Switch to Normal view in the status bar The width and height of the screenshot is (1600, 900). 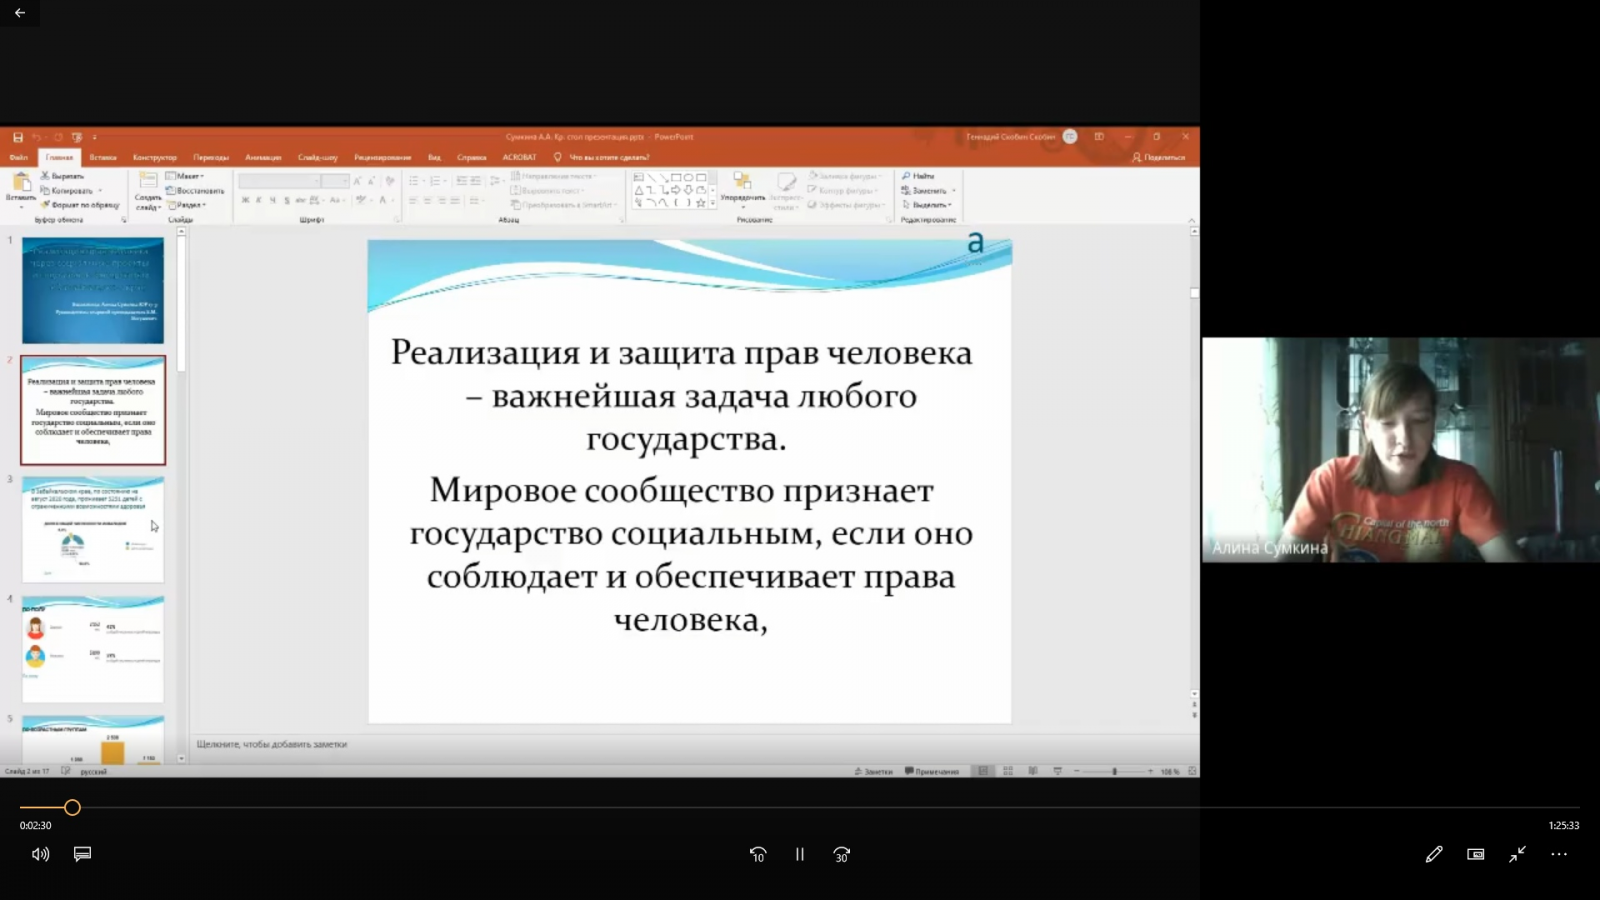(x=983, y=771)
